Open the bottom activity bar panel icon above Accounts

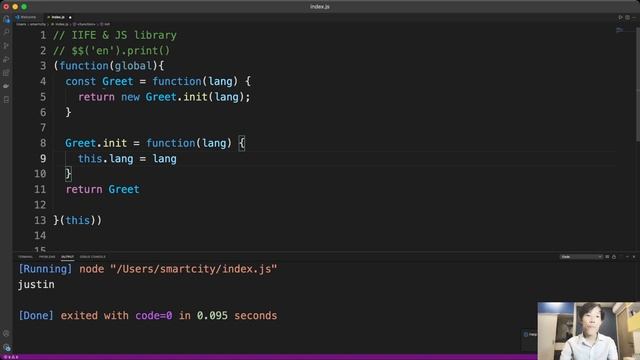(x=6, y=100)
